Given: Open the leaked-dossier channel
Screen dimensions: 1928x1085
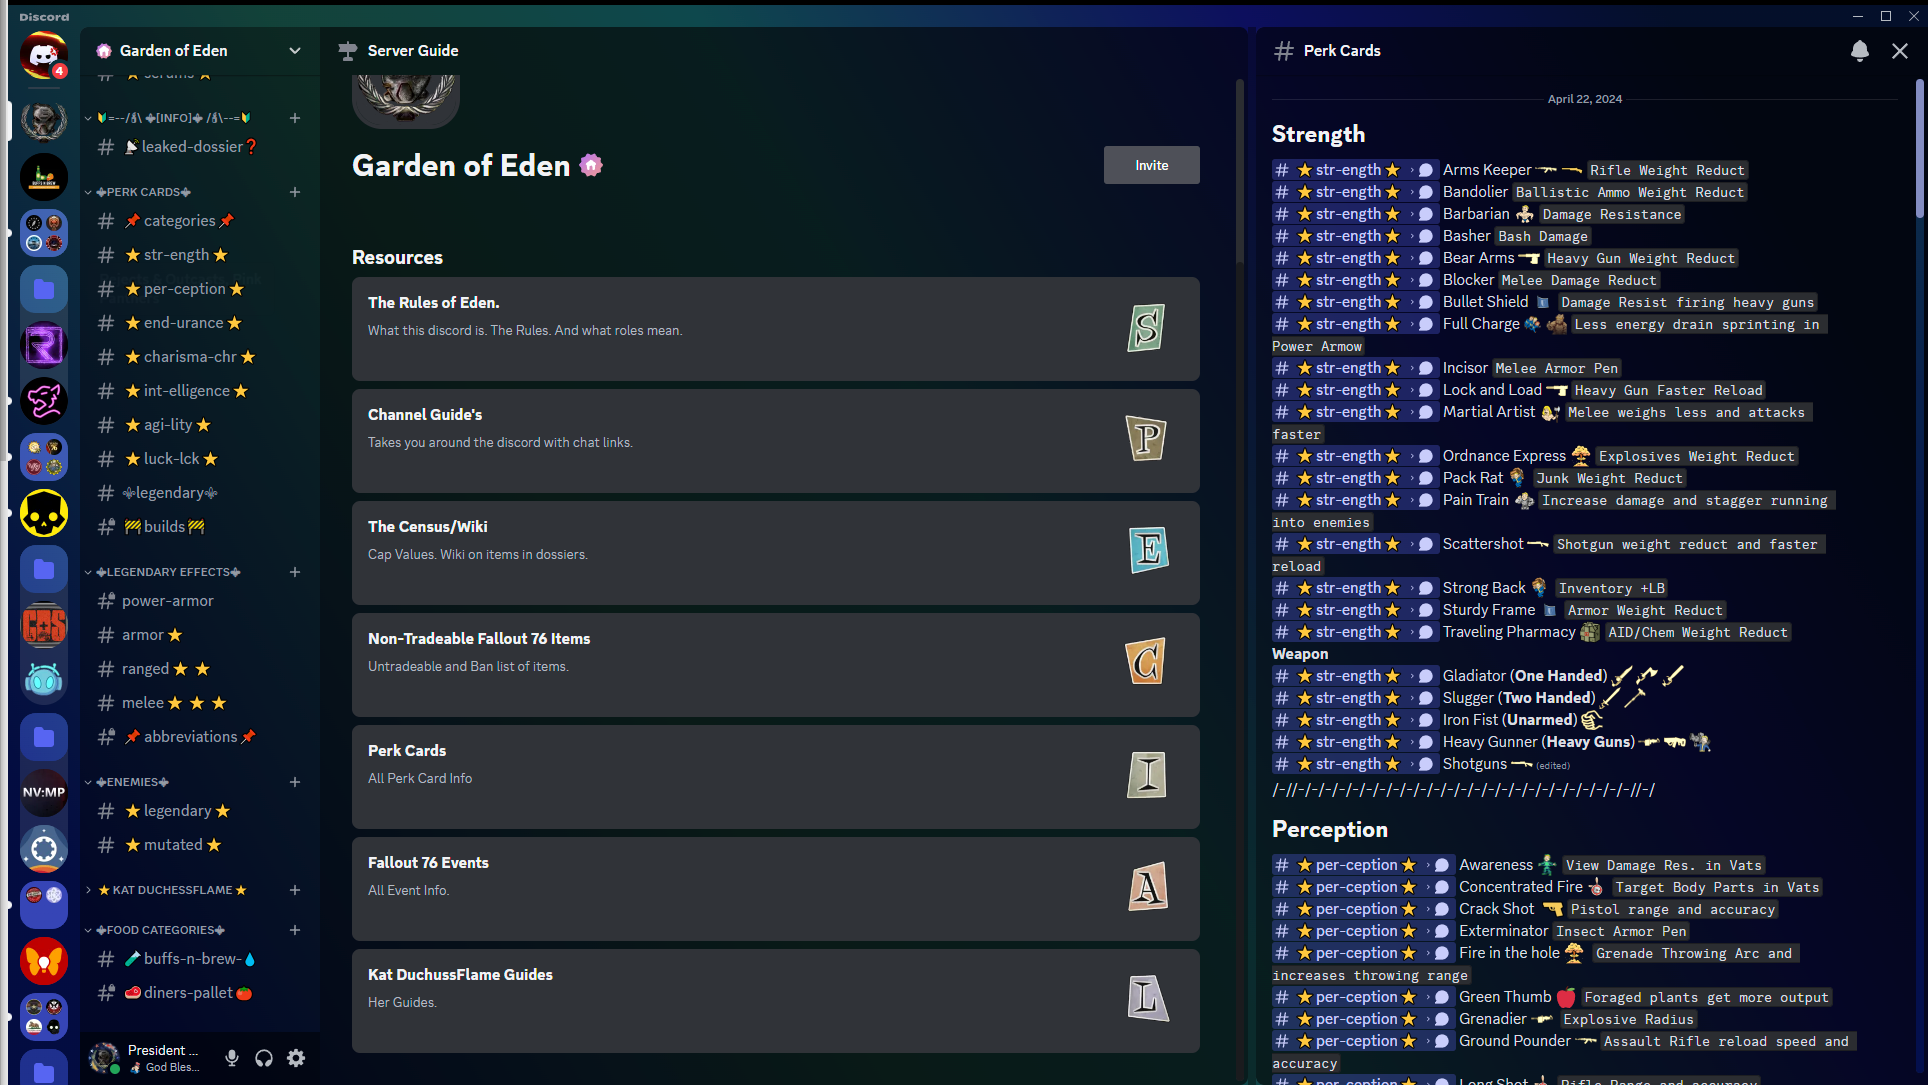Looking at the screenshot, I should pyautogui.click(x=198, y=147).
